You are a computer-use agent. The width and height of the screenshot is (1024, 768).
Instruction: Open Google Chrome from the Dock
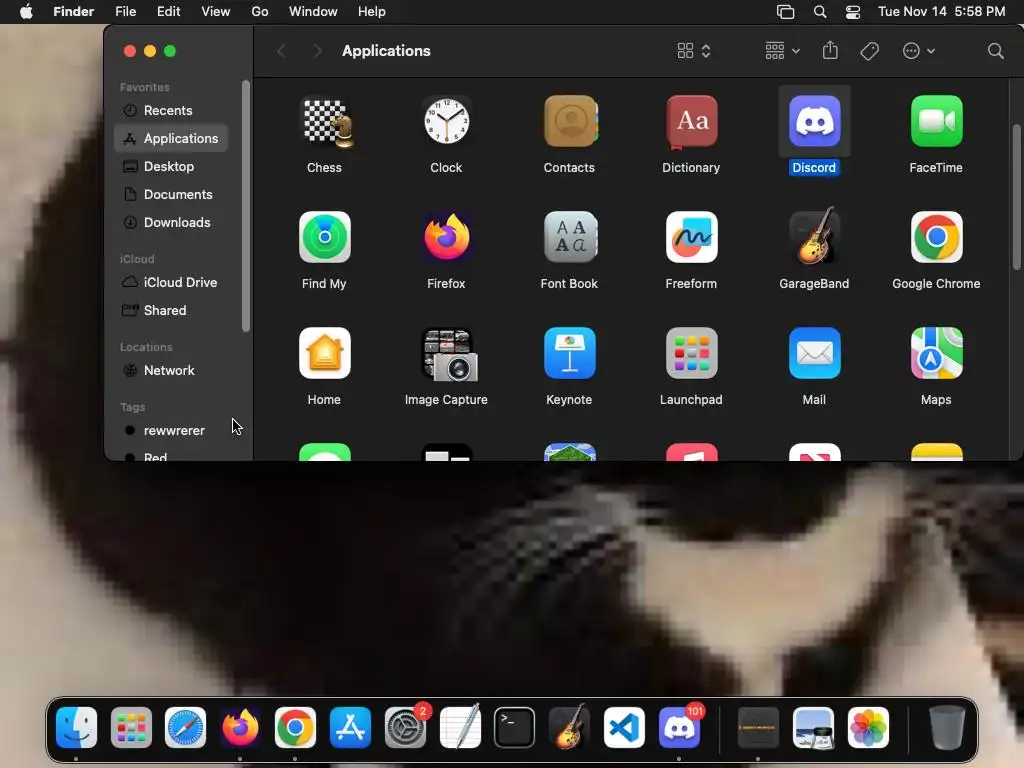pyautogui.click(x=295, y=728)
